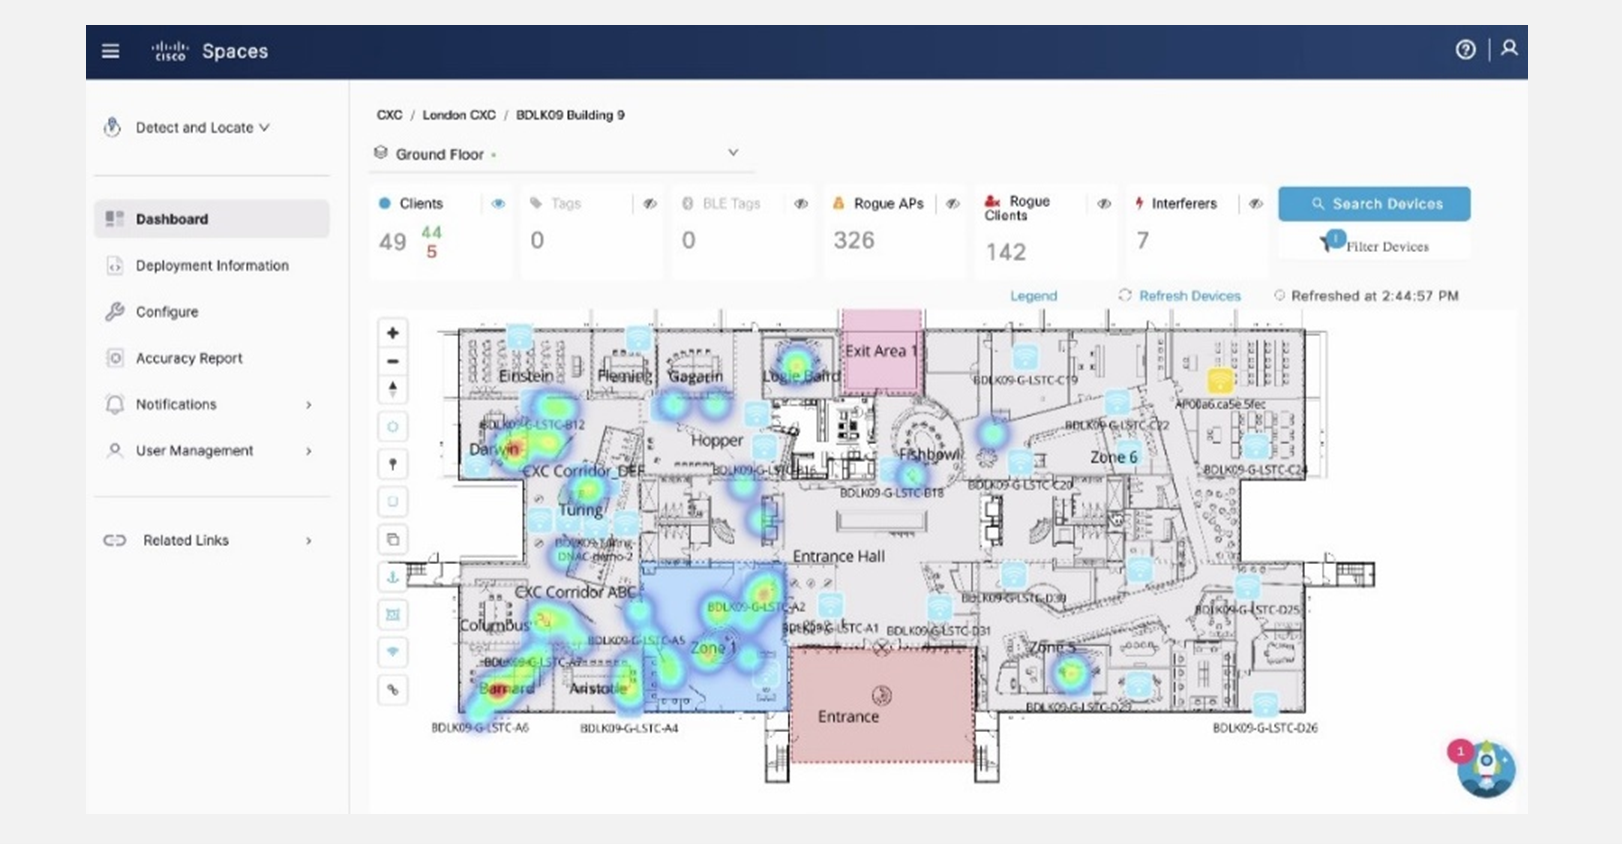Click the Rogue APs count 326
Image resolution: width=1622 pixels, height=844 pixels.
click(x=854, y=241)
